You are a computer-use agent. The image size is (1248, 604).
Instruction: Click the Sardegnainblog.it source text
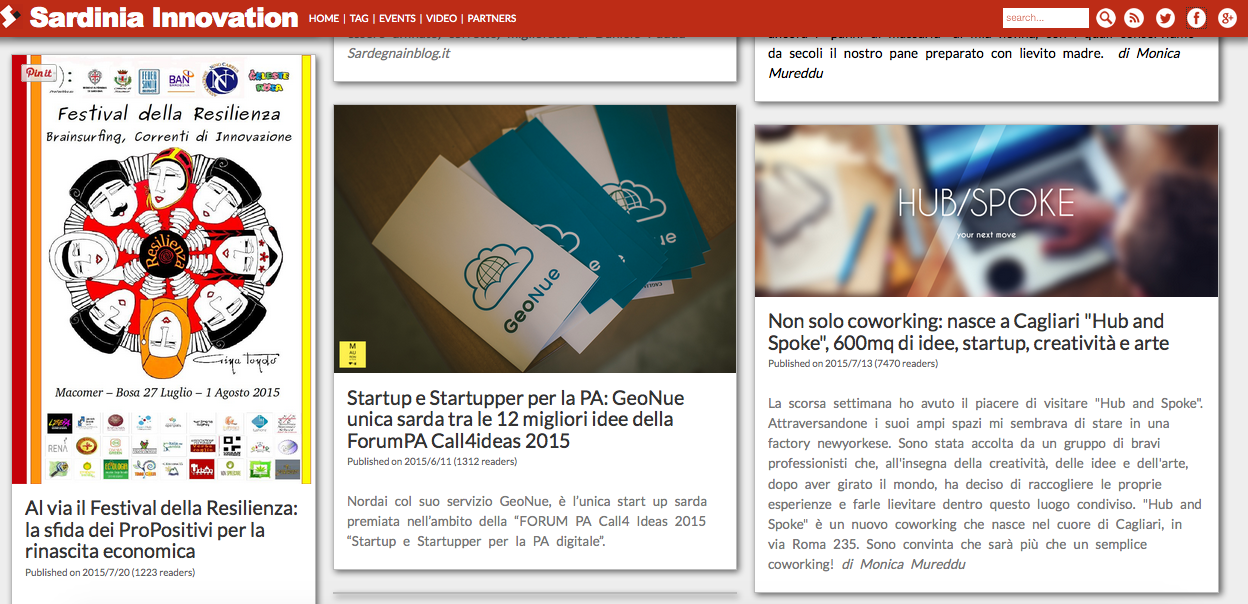click(398, 52)
